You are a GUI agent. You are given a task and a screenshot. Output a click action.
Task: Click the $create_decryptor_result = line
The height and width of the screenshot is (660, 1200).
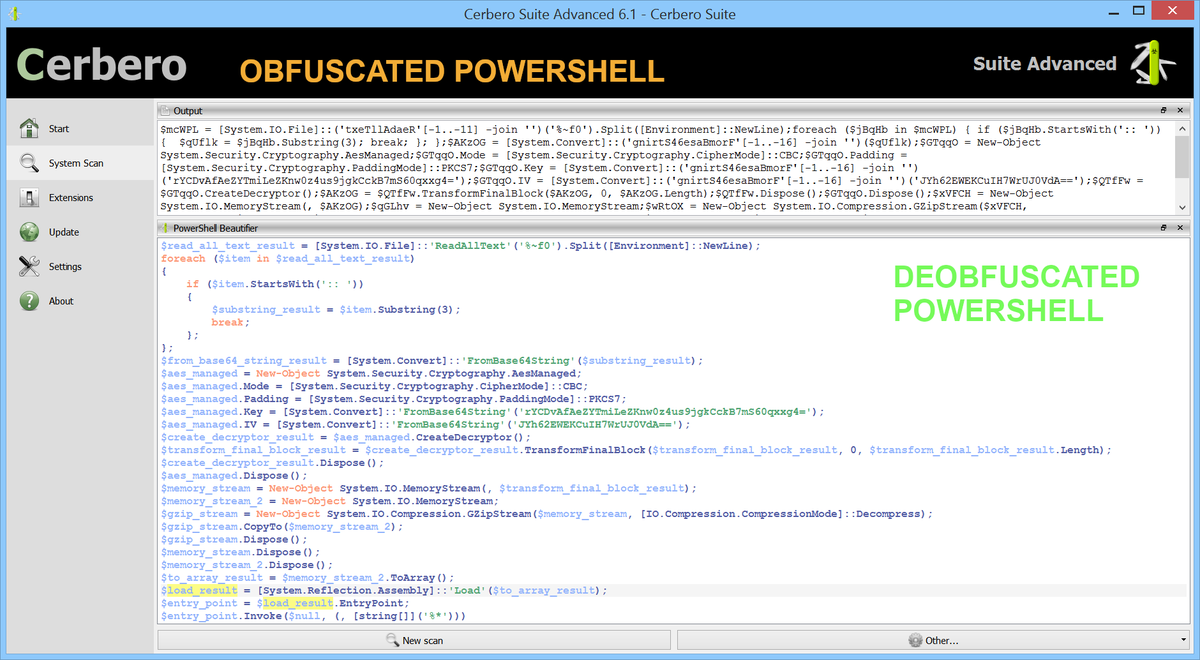[346, 437]
